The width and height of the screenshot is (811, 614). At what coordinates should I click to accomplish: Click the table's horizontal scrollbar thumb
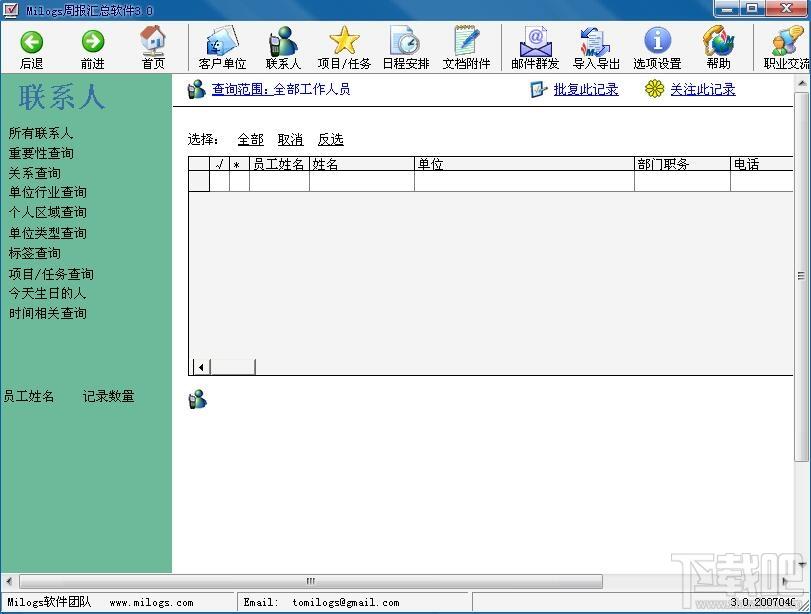coord(232,367)
